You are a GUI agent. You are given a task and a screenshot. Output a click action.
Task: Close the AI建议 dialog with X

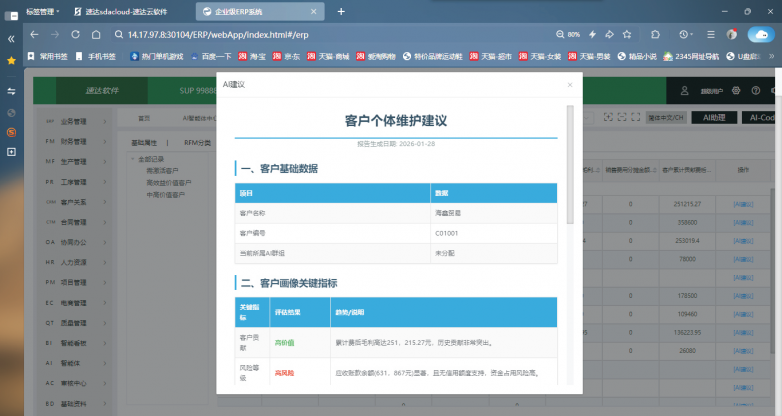[x=570, y=85]
